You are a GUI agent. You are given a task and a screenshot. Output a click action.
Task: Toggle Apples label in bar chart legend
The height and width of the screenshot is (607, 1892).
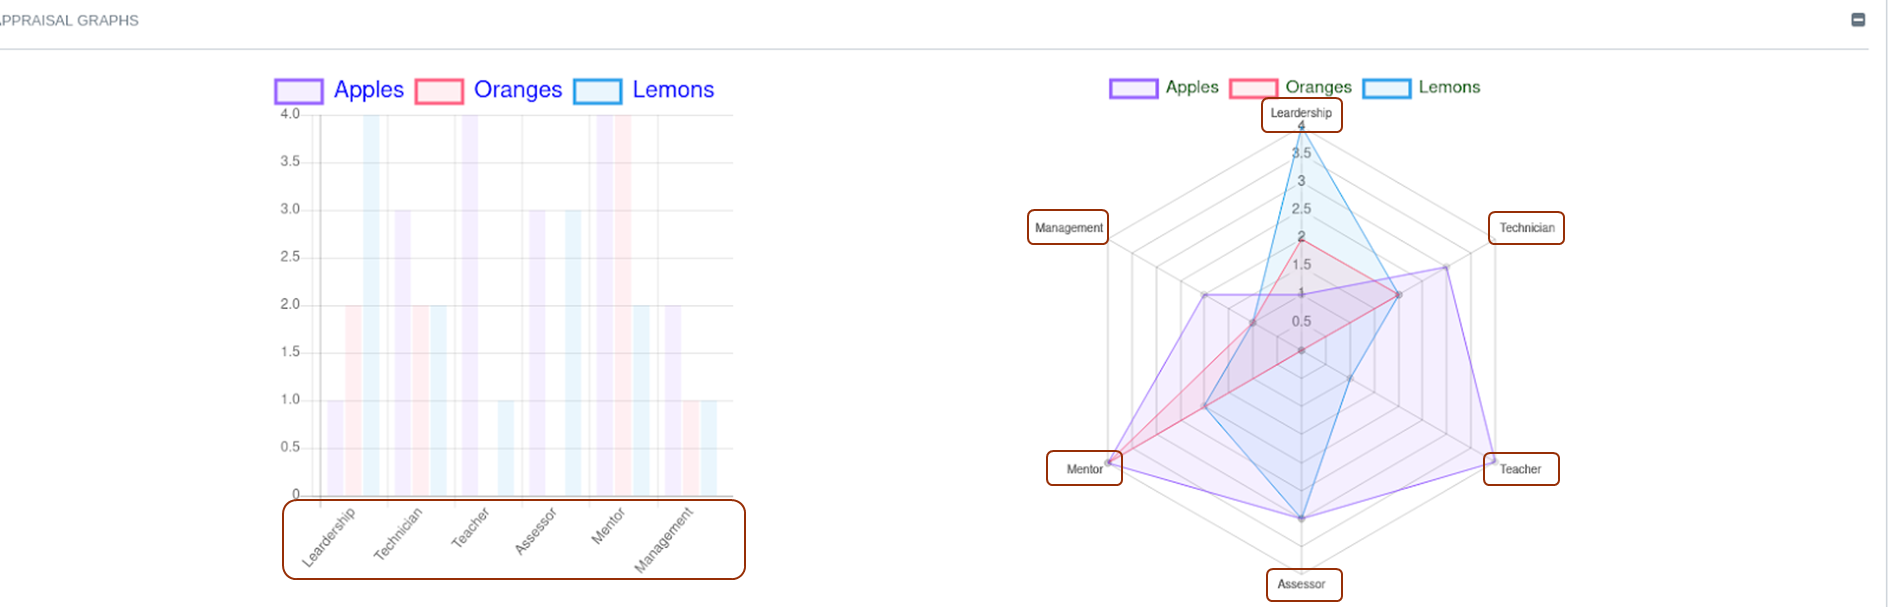coord(368,90)
